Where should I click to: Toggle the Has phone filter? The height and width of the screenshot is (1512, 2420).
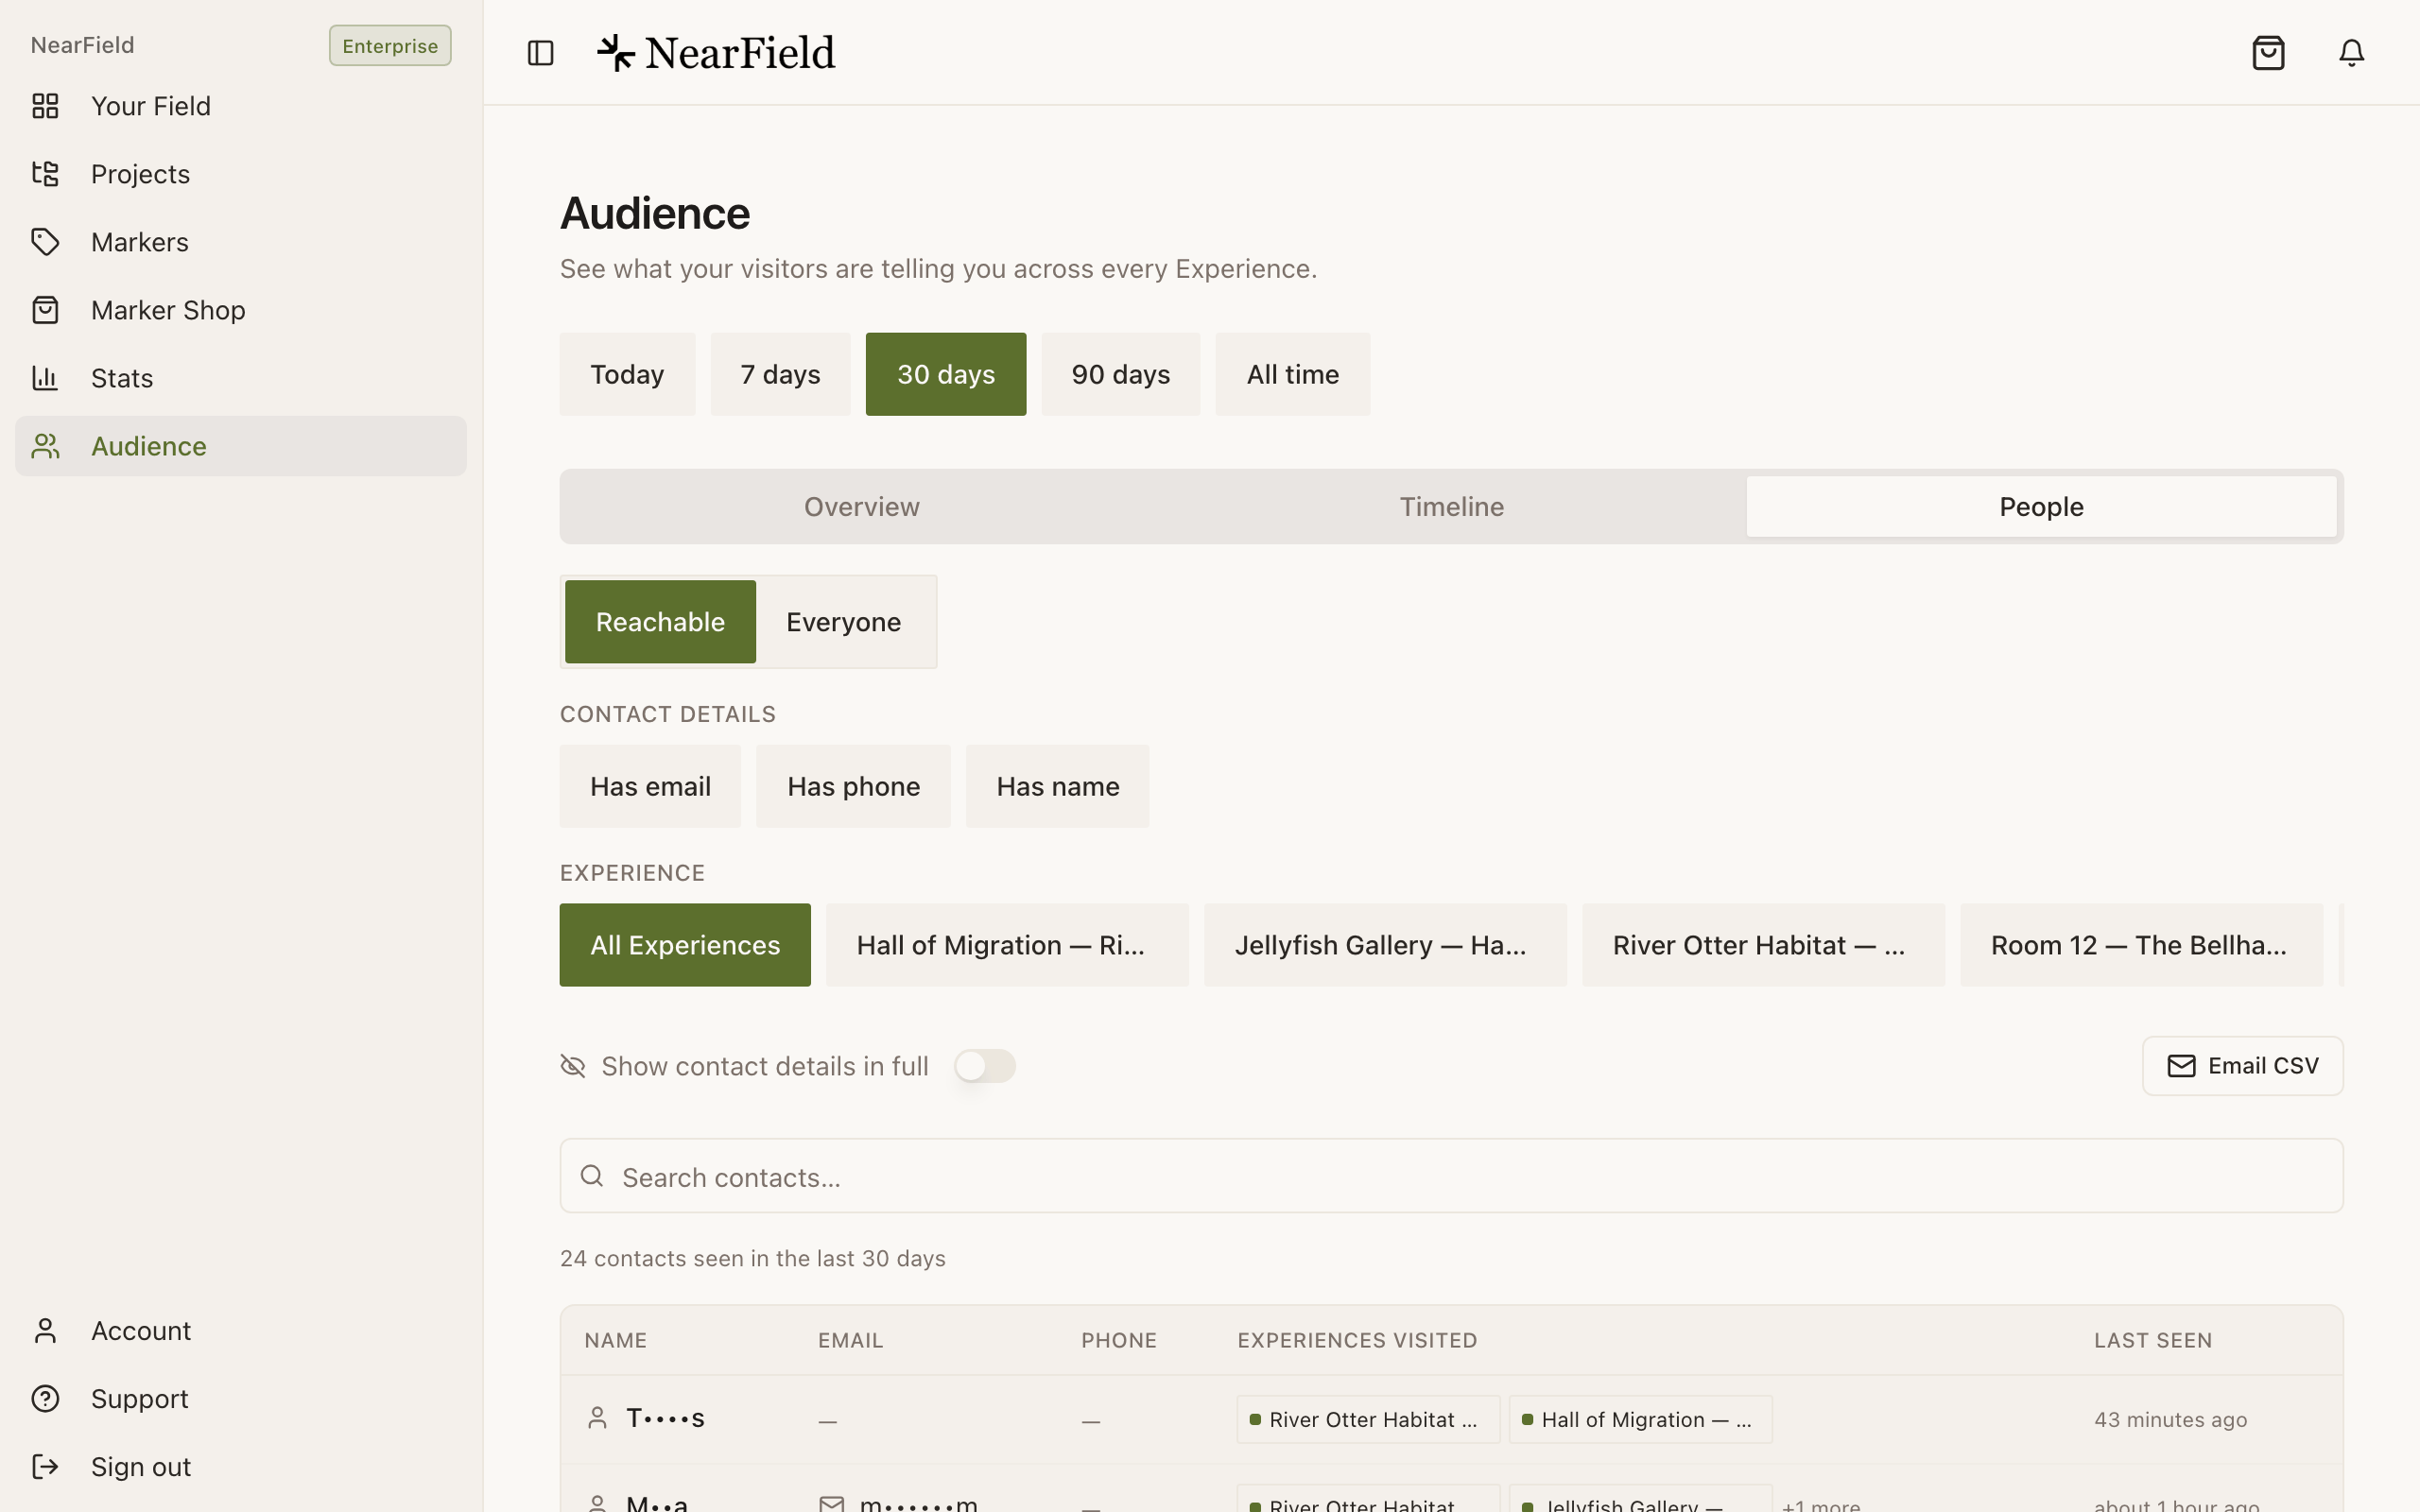coord(854,786)
